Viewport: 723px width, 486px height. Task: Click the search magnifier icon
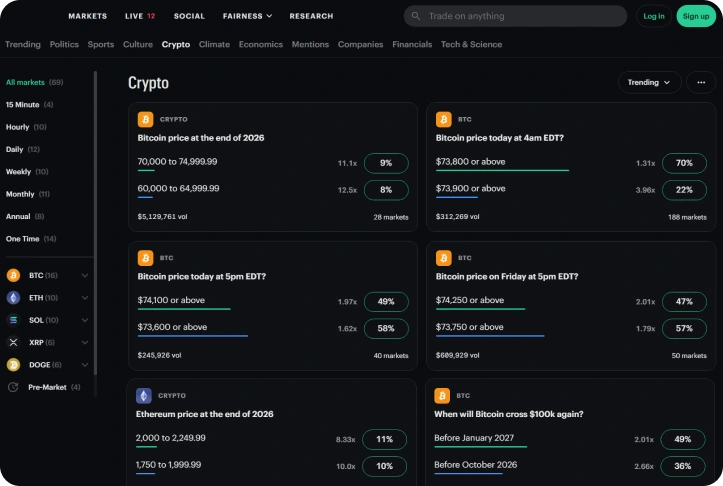coord(415,16)
